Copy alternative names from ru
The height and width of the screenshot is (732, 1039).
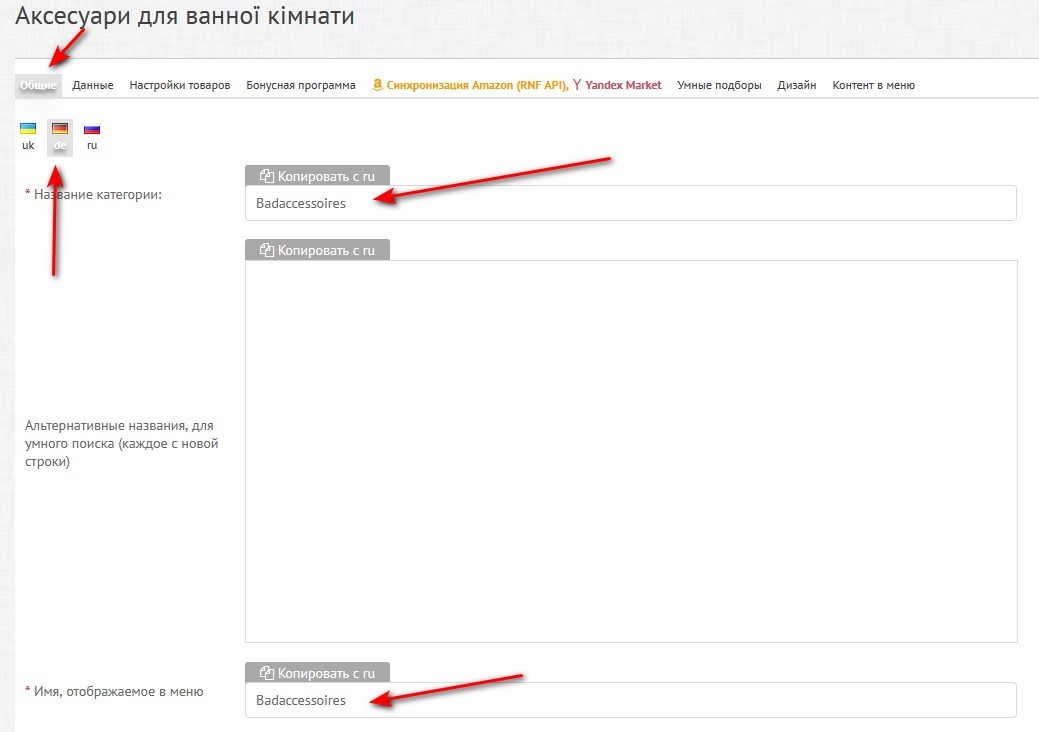click(x=317, y=250)
